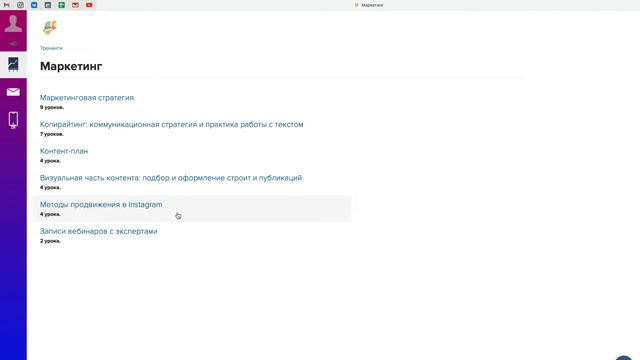Open the blue bookmark icon
Image resolution: width=640 pixels, height=360 pixels.
pyautogui.click(x=34, y=5)
